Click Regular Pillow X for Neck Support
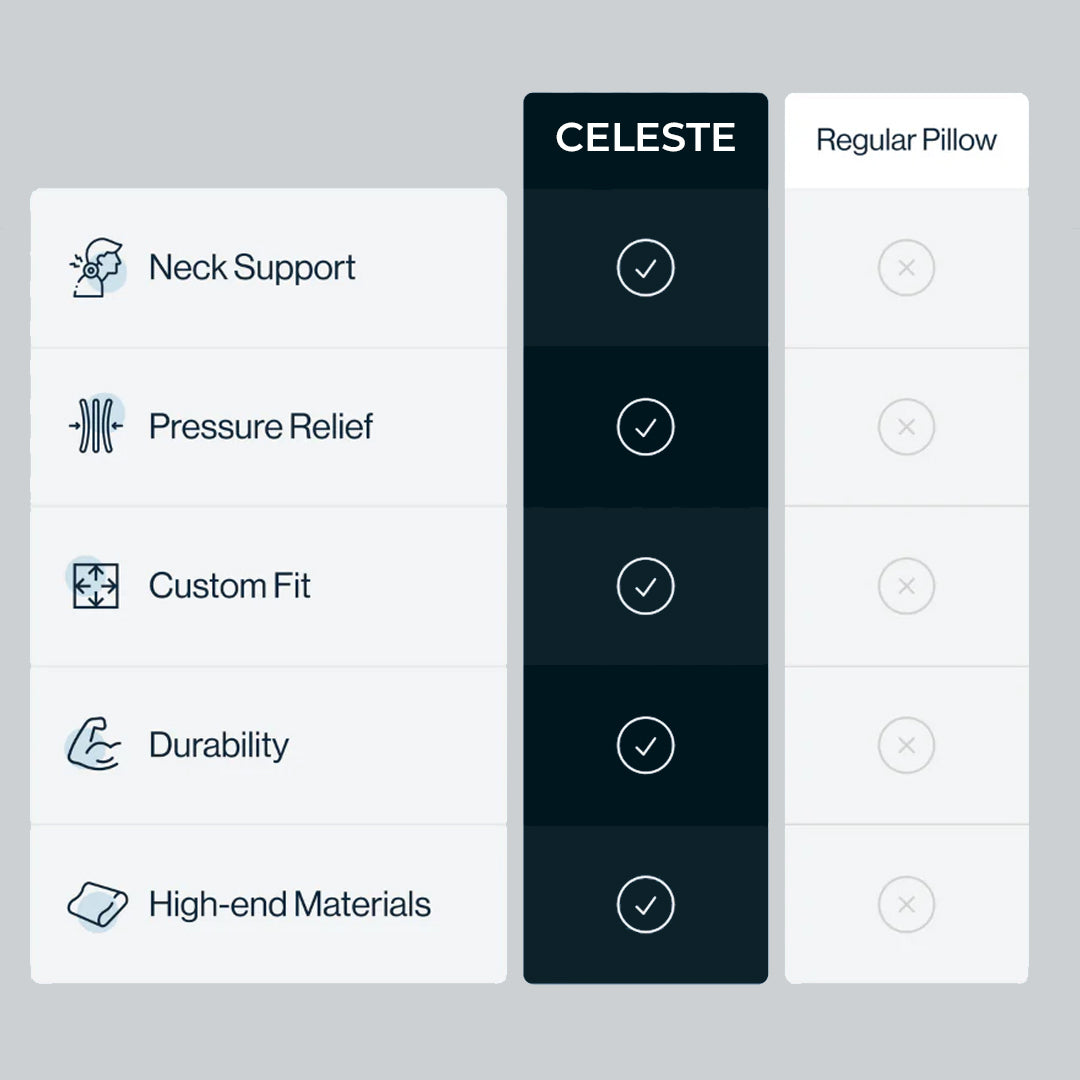Viewport: 1080px width, 1080px height. (906, 268)
